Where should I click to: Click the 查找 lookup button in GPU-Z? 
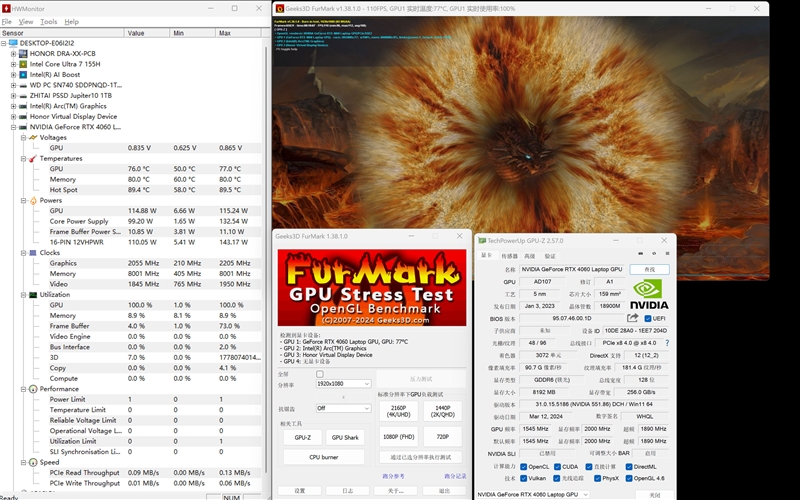649,269
